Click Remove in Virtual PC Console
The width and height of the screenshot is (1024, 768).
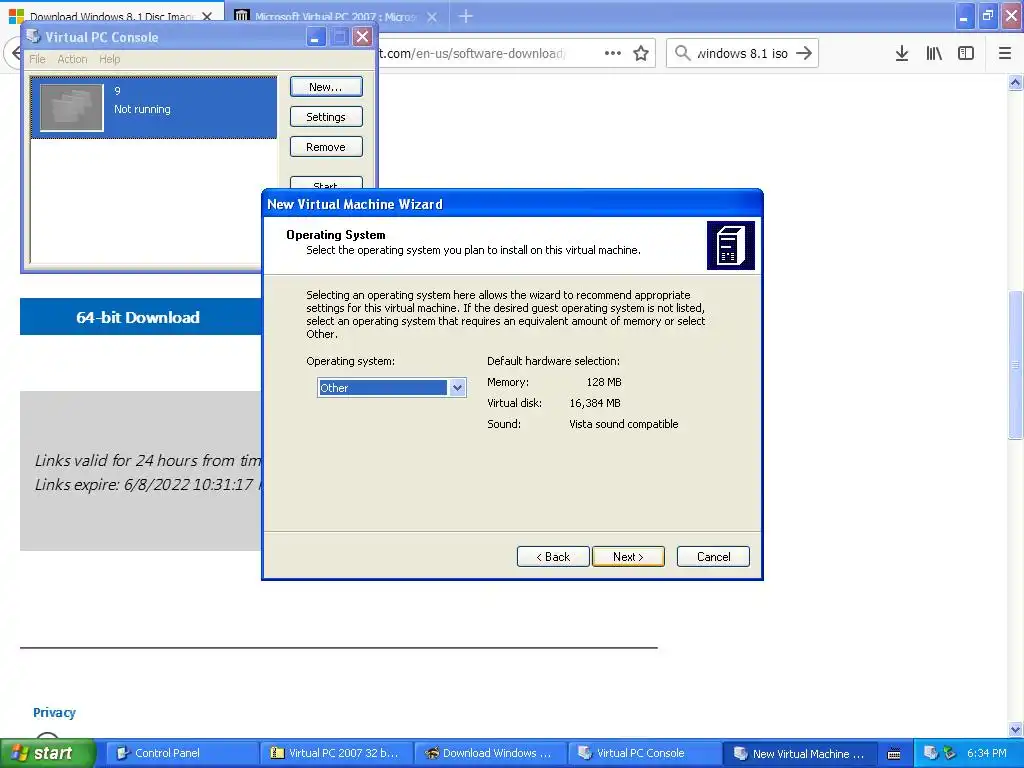(x=326, y=147)
